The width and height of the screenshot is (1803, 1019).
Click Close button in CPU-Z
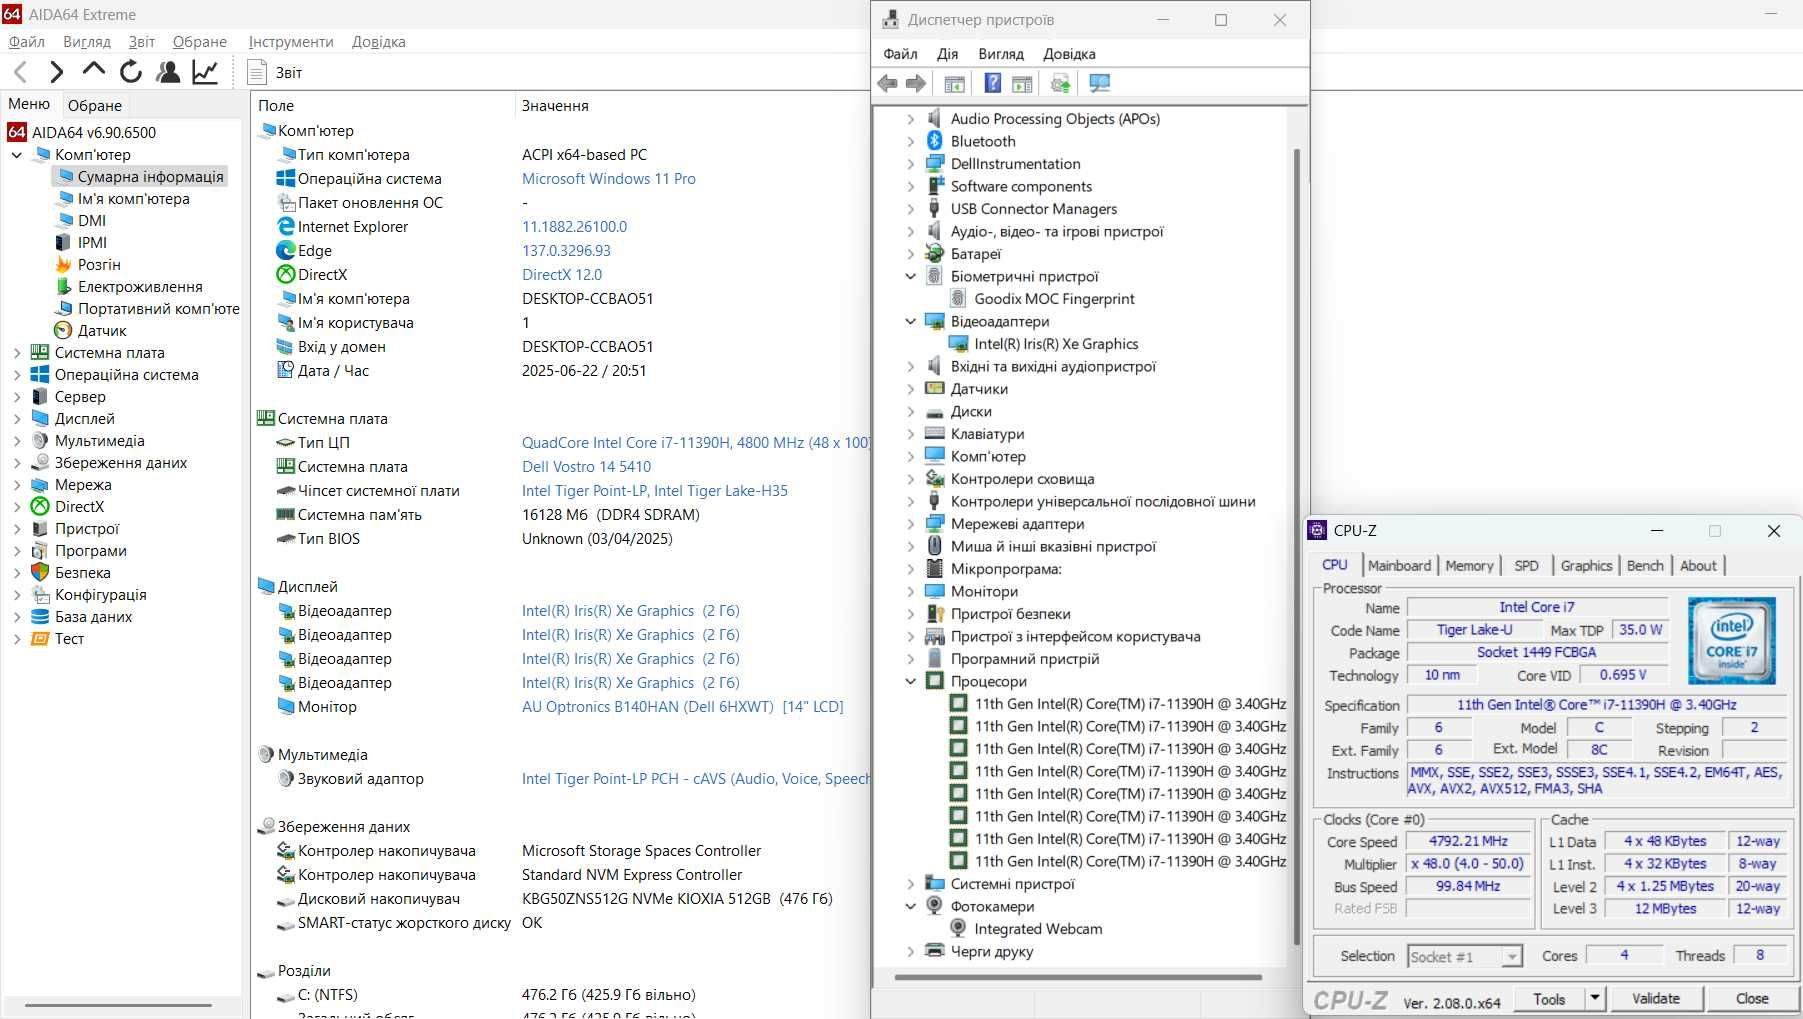point(1752,998)
